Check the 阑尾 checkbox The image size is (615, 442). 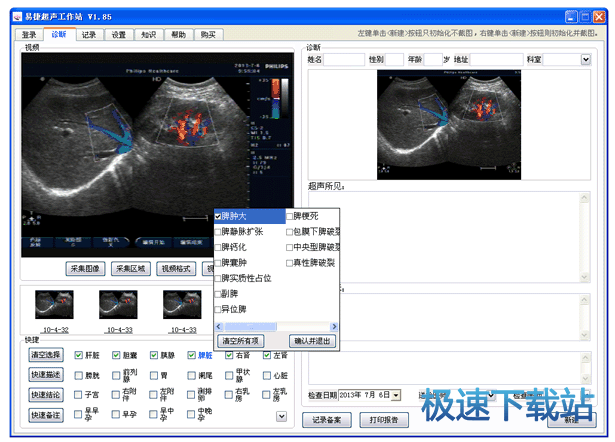click(191, 376)
